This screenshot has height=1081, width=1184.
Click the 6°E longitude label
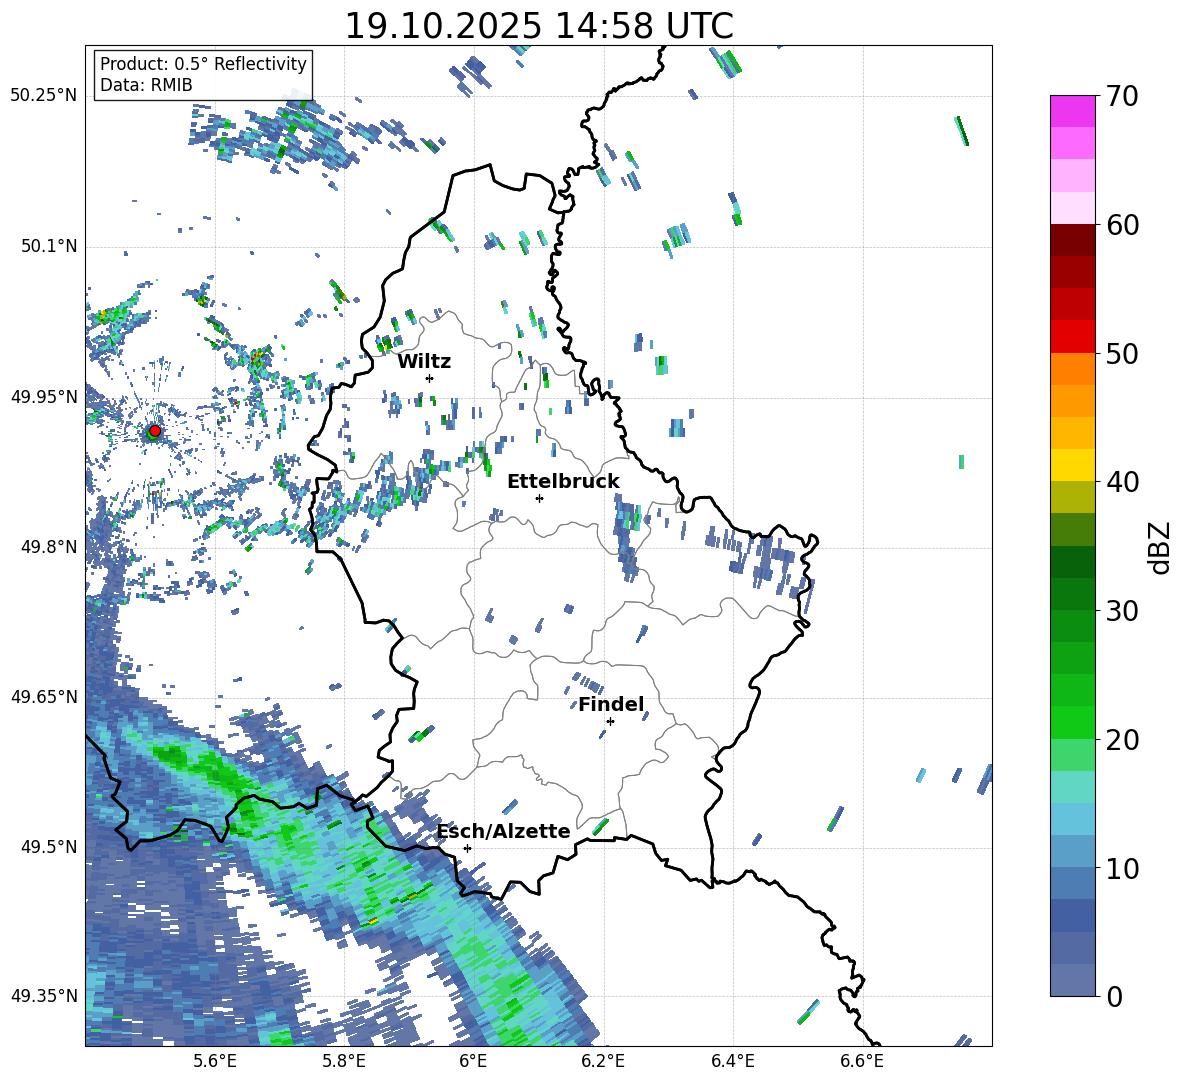pyautogui.click(x=473, y=1062)
